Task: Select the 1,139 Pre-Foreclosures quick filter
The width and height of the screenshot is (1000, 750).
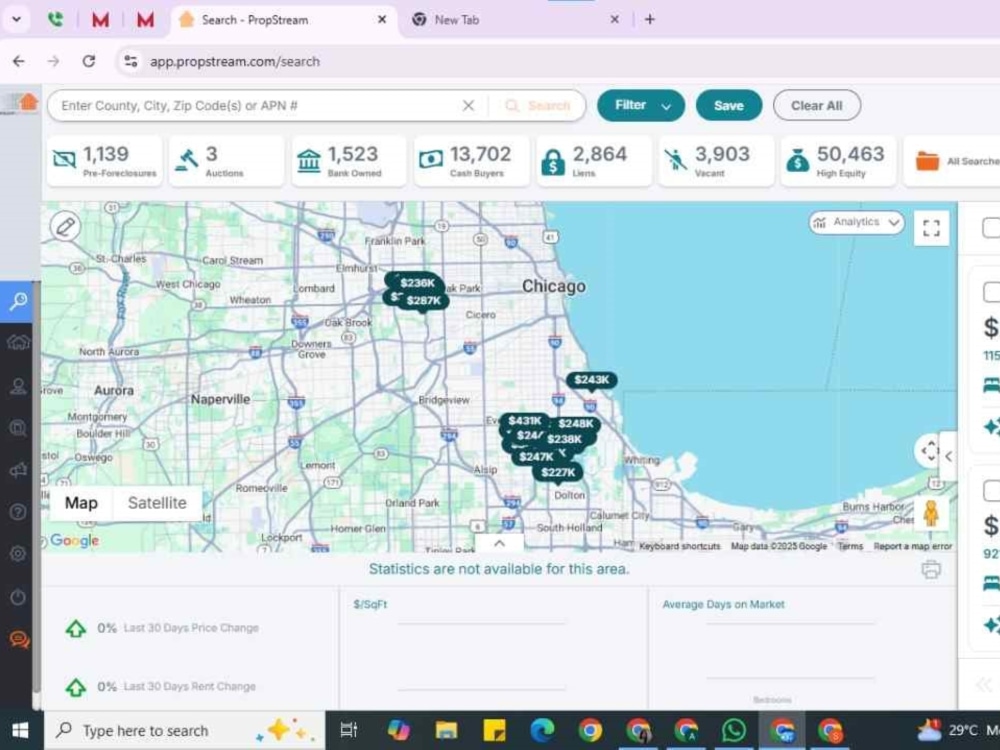Action: [x=105, y=161]
